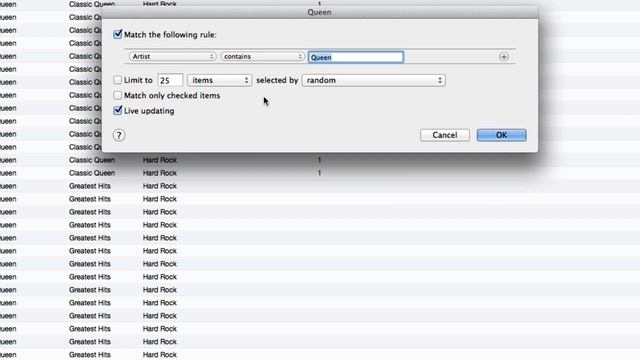Click the Cancel button
This screenshot has width=640, height=360.
click(444, 135)
